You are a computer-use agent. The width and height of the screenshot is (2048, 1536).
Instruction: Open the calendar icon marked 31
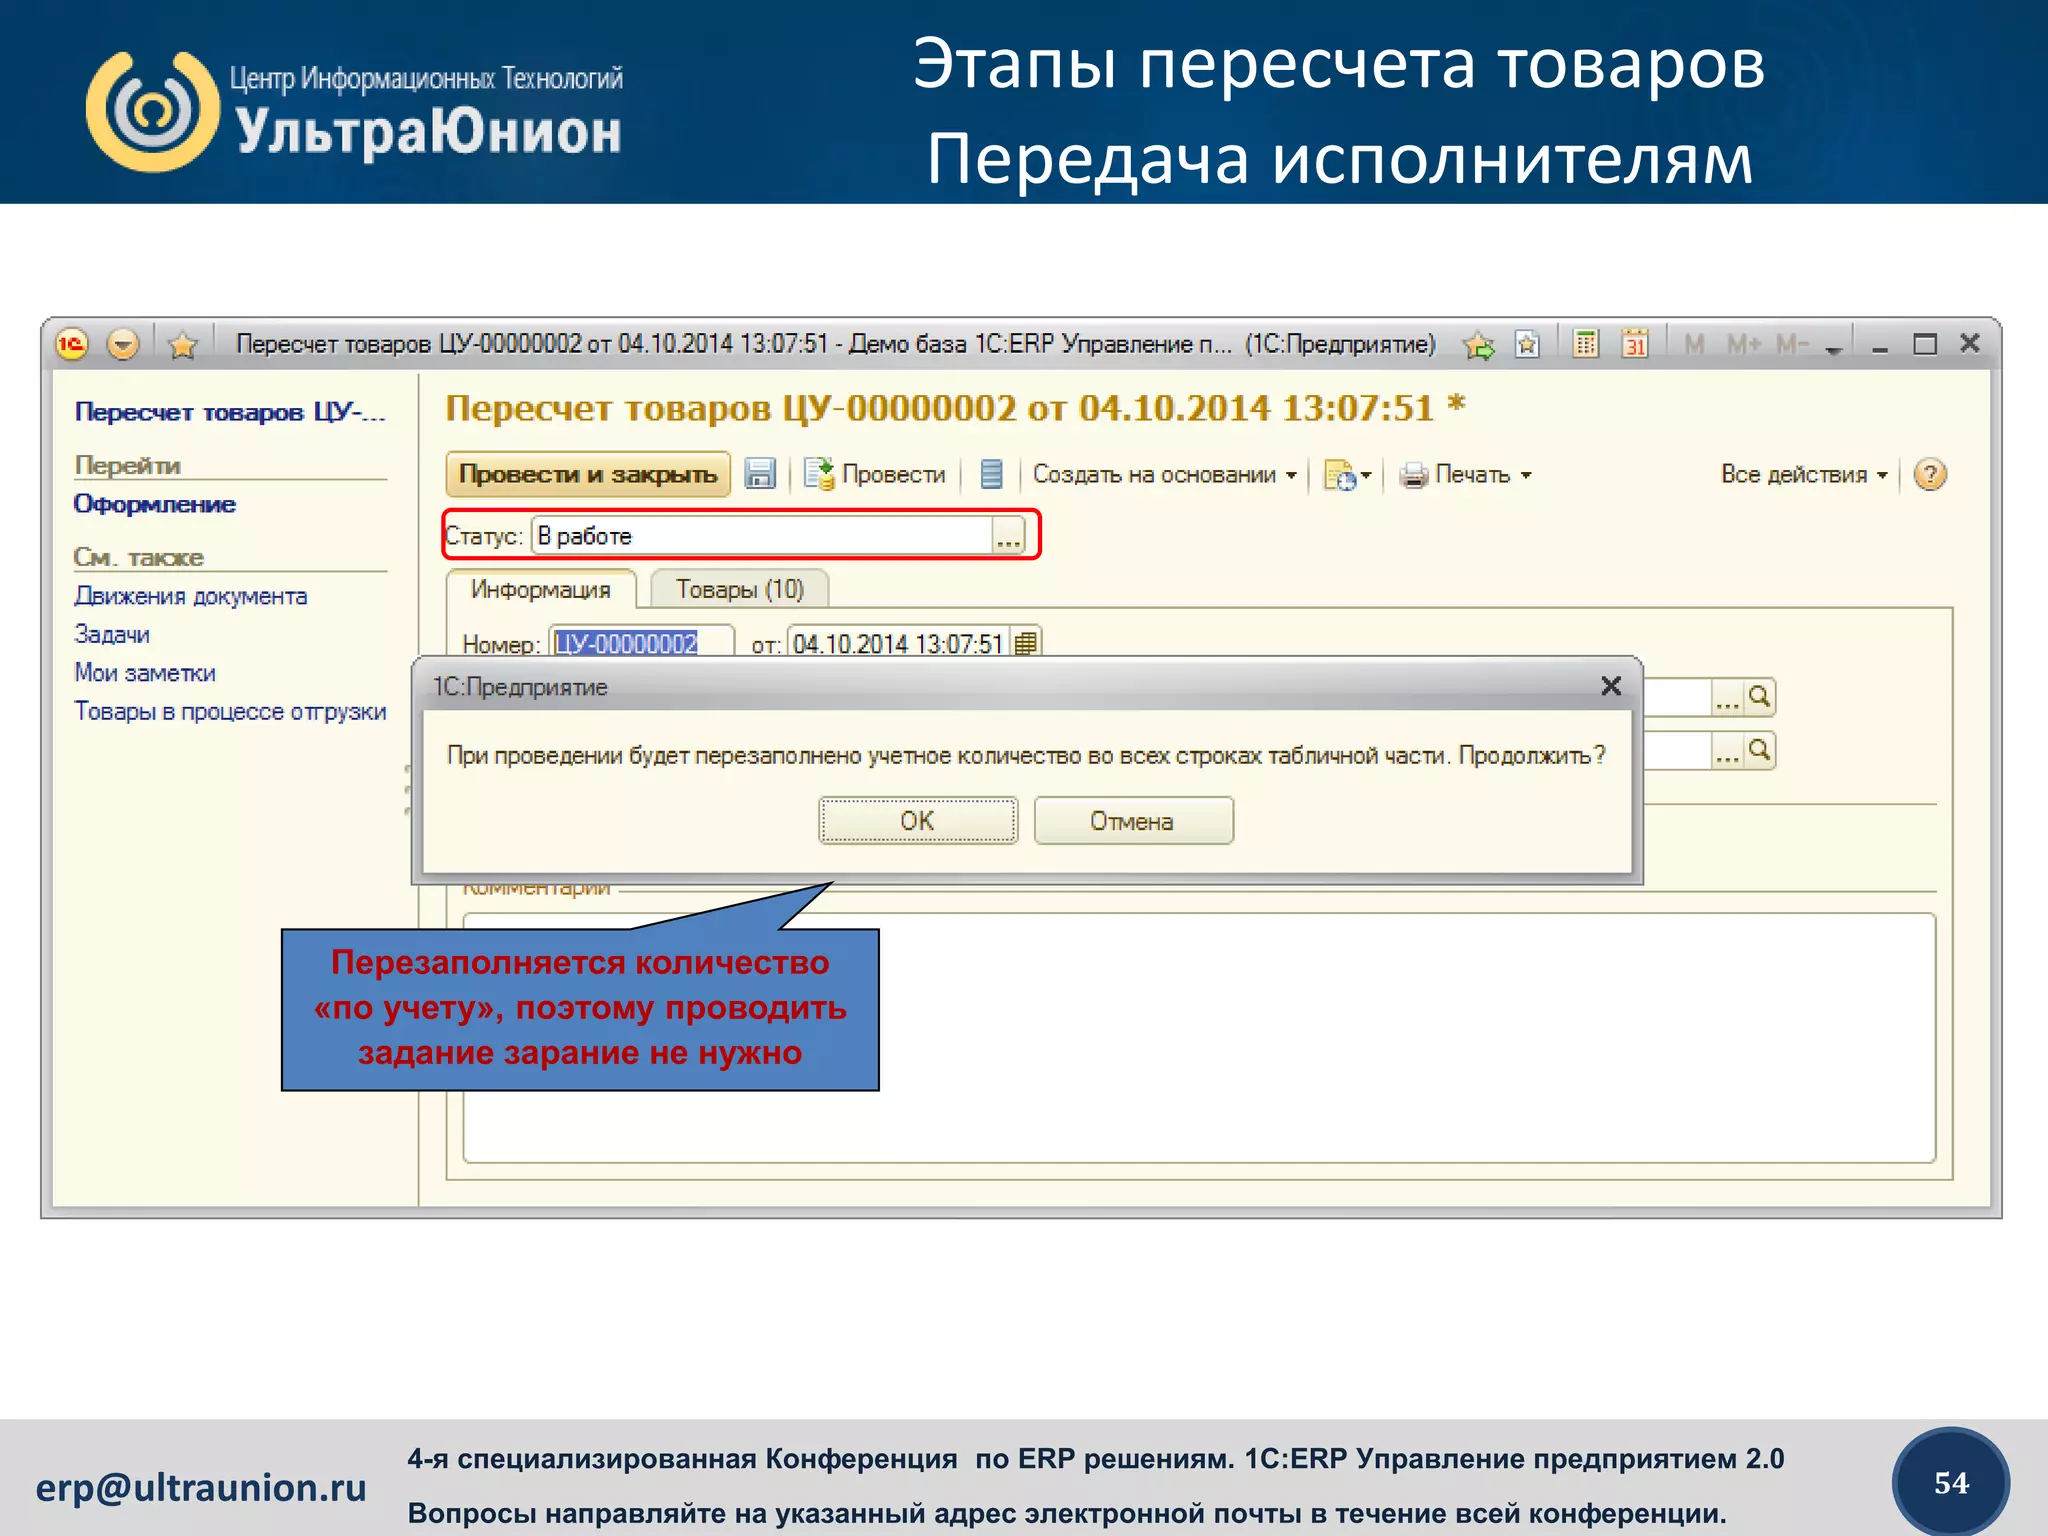[1635, 344]
